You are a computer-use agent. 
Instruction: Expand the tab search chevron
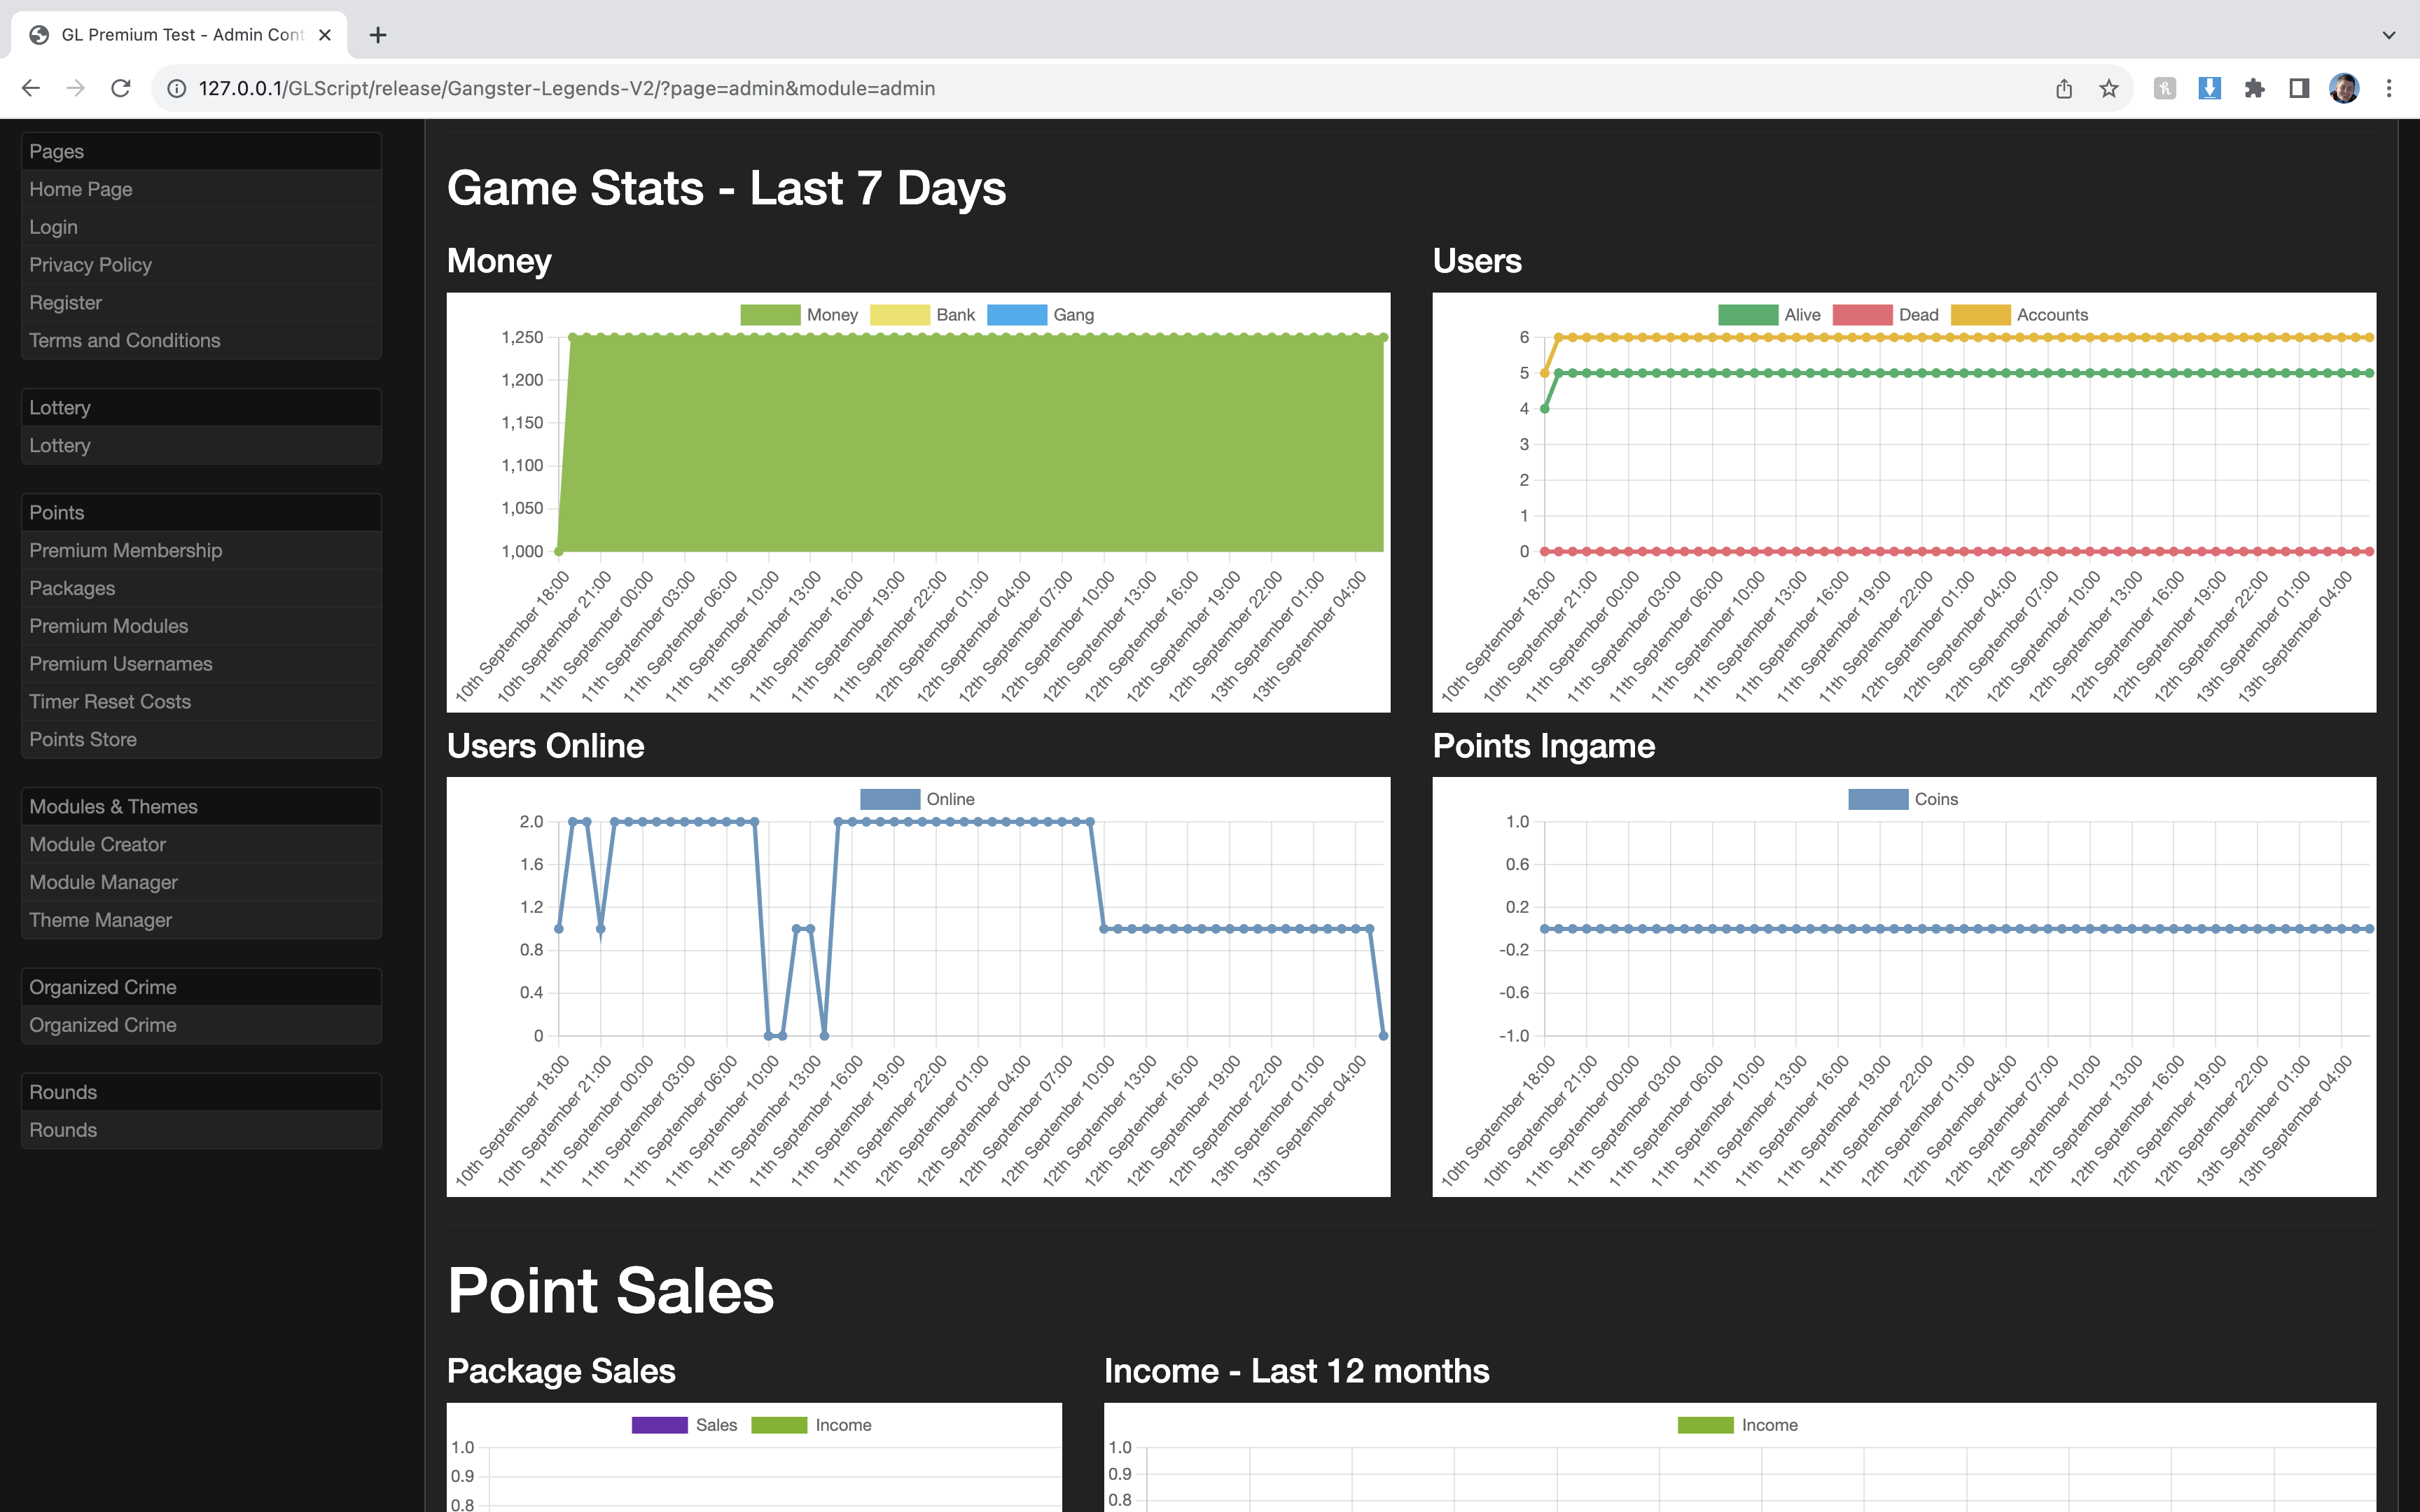point(2389,35)
